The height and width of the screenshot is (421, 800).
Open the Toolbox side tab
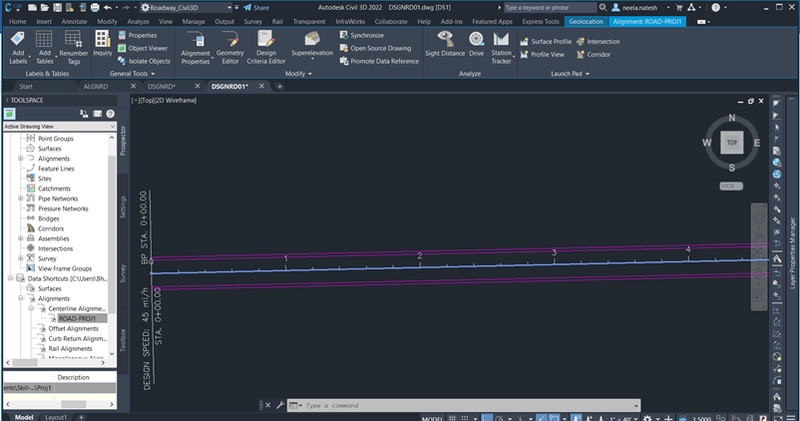(122, 340)
